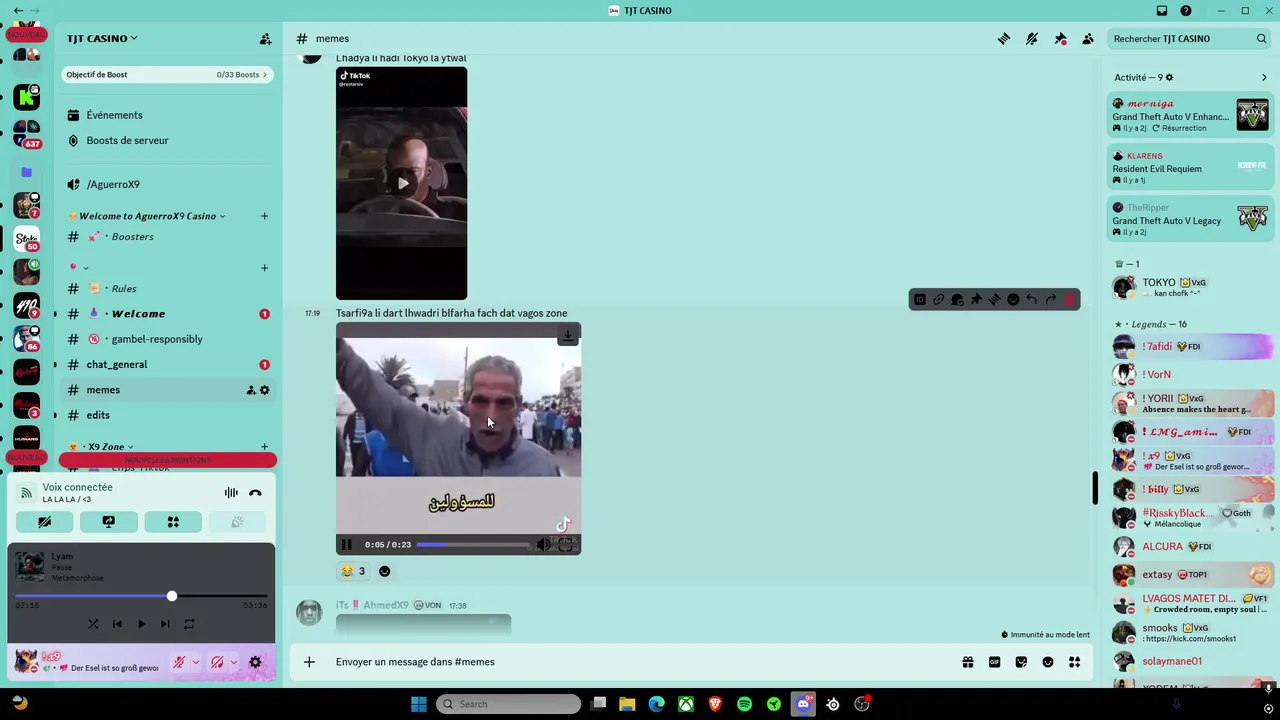Viewport: 1280px width, 720px height.
Task: Toggle the camera in voice panel
Action: pyautogui.click(x=45, y=522)
